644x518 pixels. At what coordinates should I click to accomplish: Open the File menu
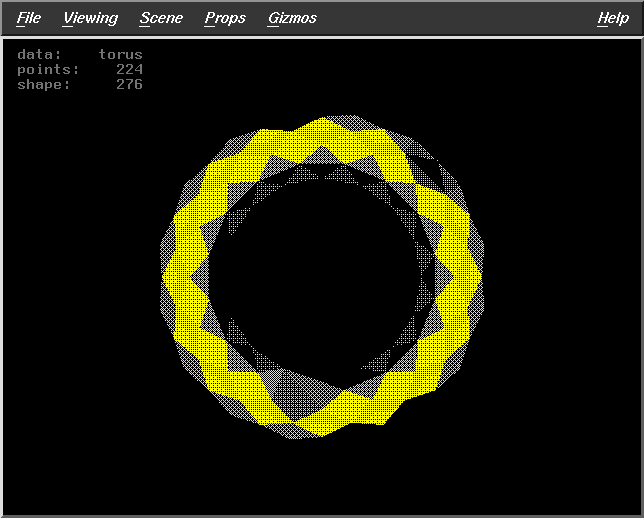tap(29, 18)
